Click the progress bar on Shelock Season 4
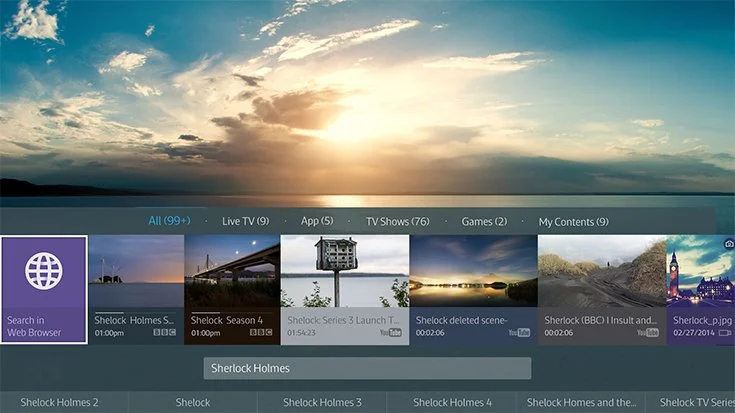This screenshot has height=413, width=735. click(x=232, y=313)
